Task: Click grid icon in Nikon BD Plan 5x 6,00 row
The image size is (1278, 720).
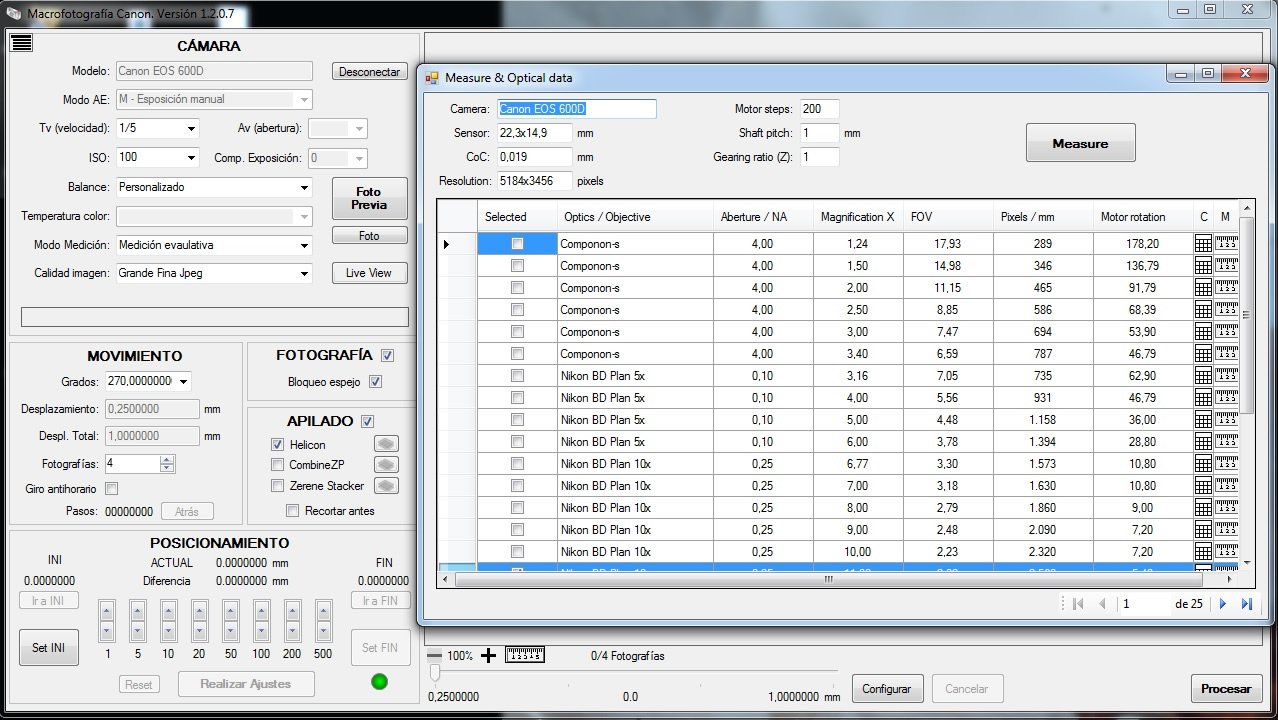Action: click(1203, 441)
